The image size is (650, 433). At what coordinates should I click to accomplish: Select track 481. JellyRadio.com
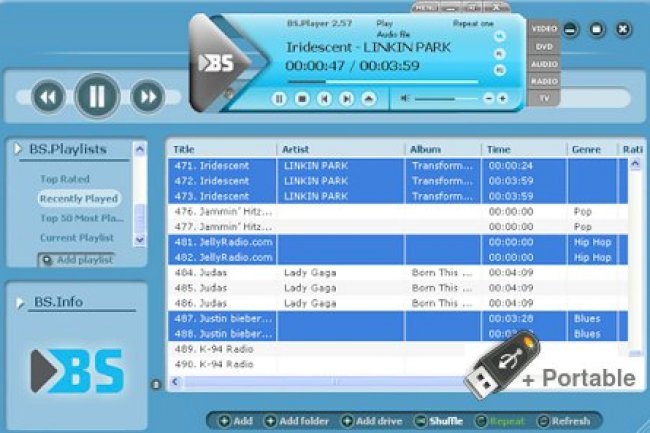tap(398, 242)
